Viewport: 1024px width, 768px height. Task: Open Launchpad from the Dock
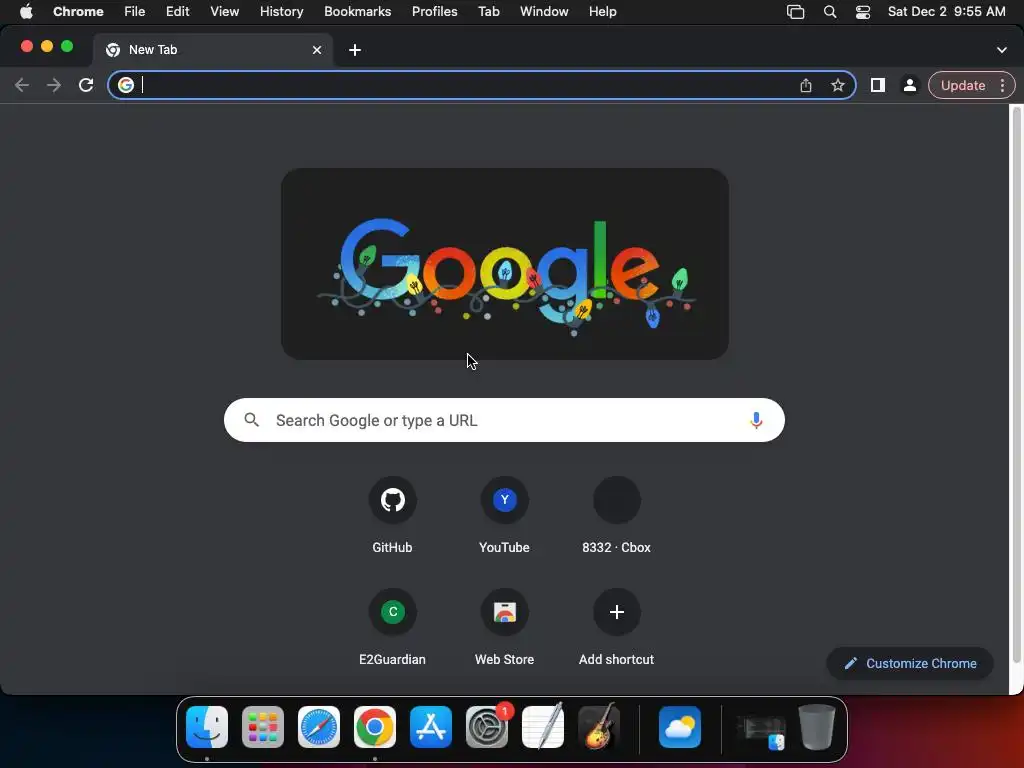coord(263,727)
